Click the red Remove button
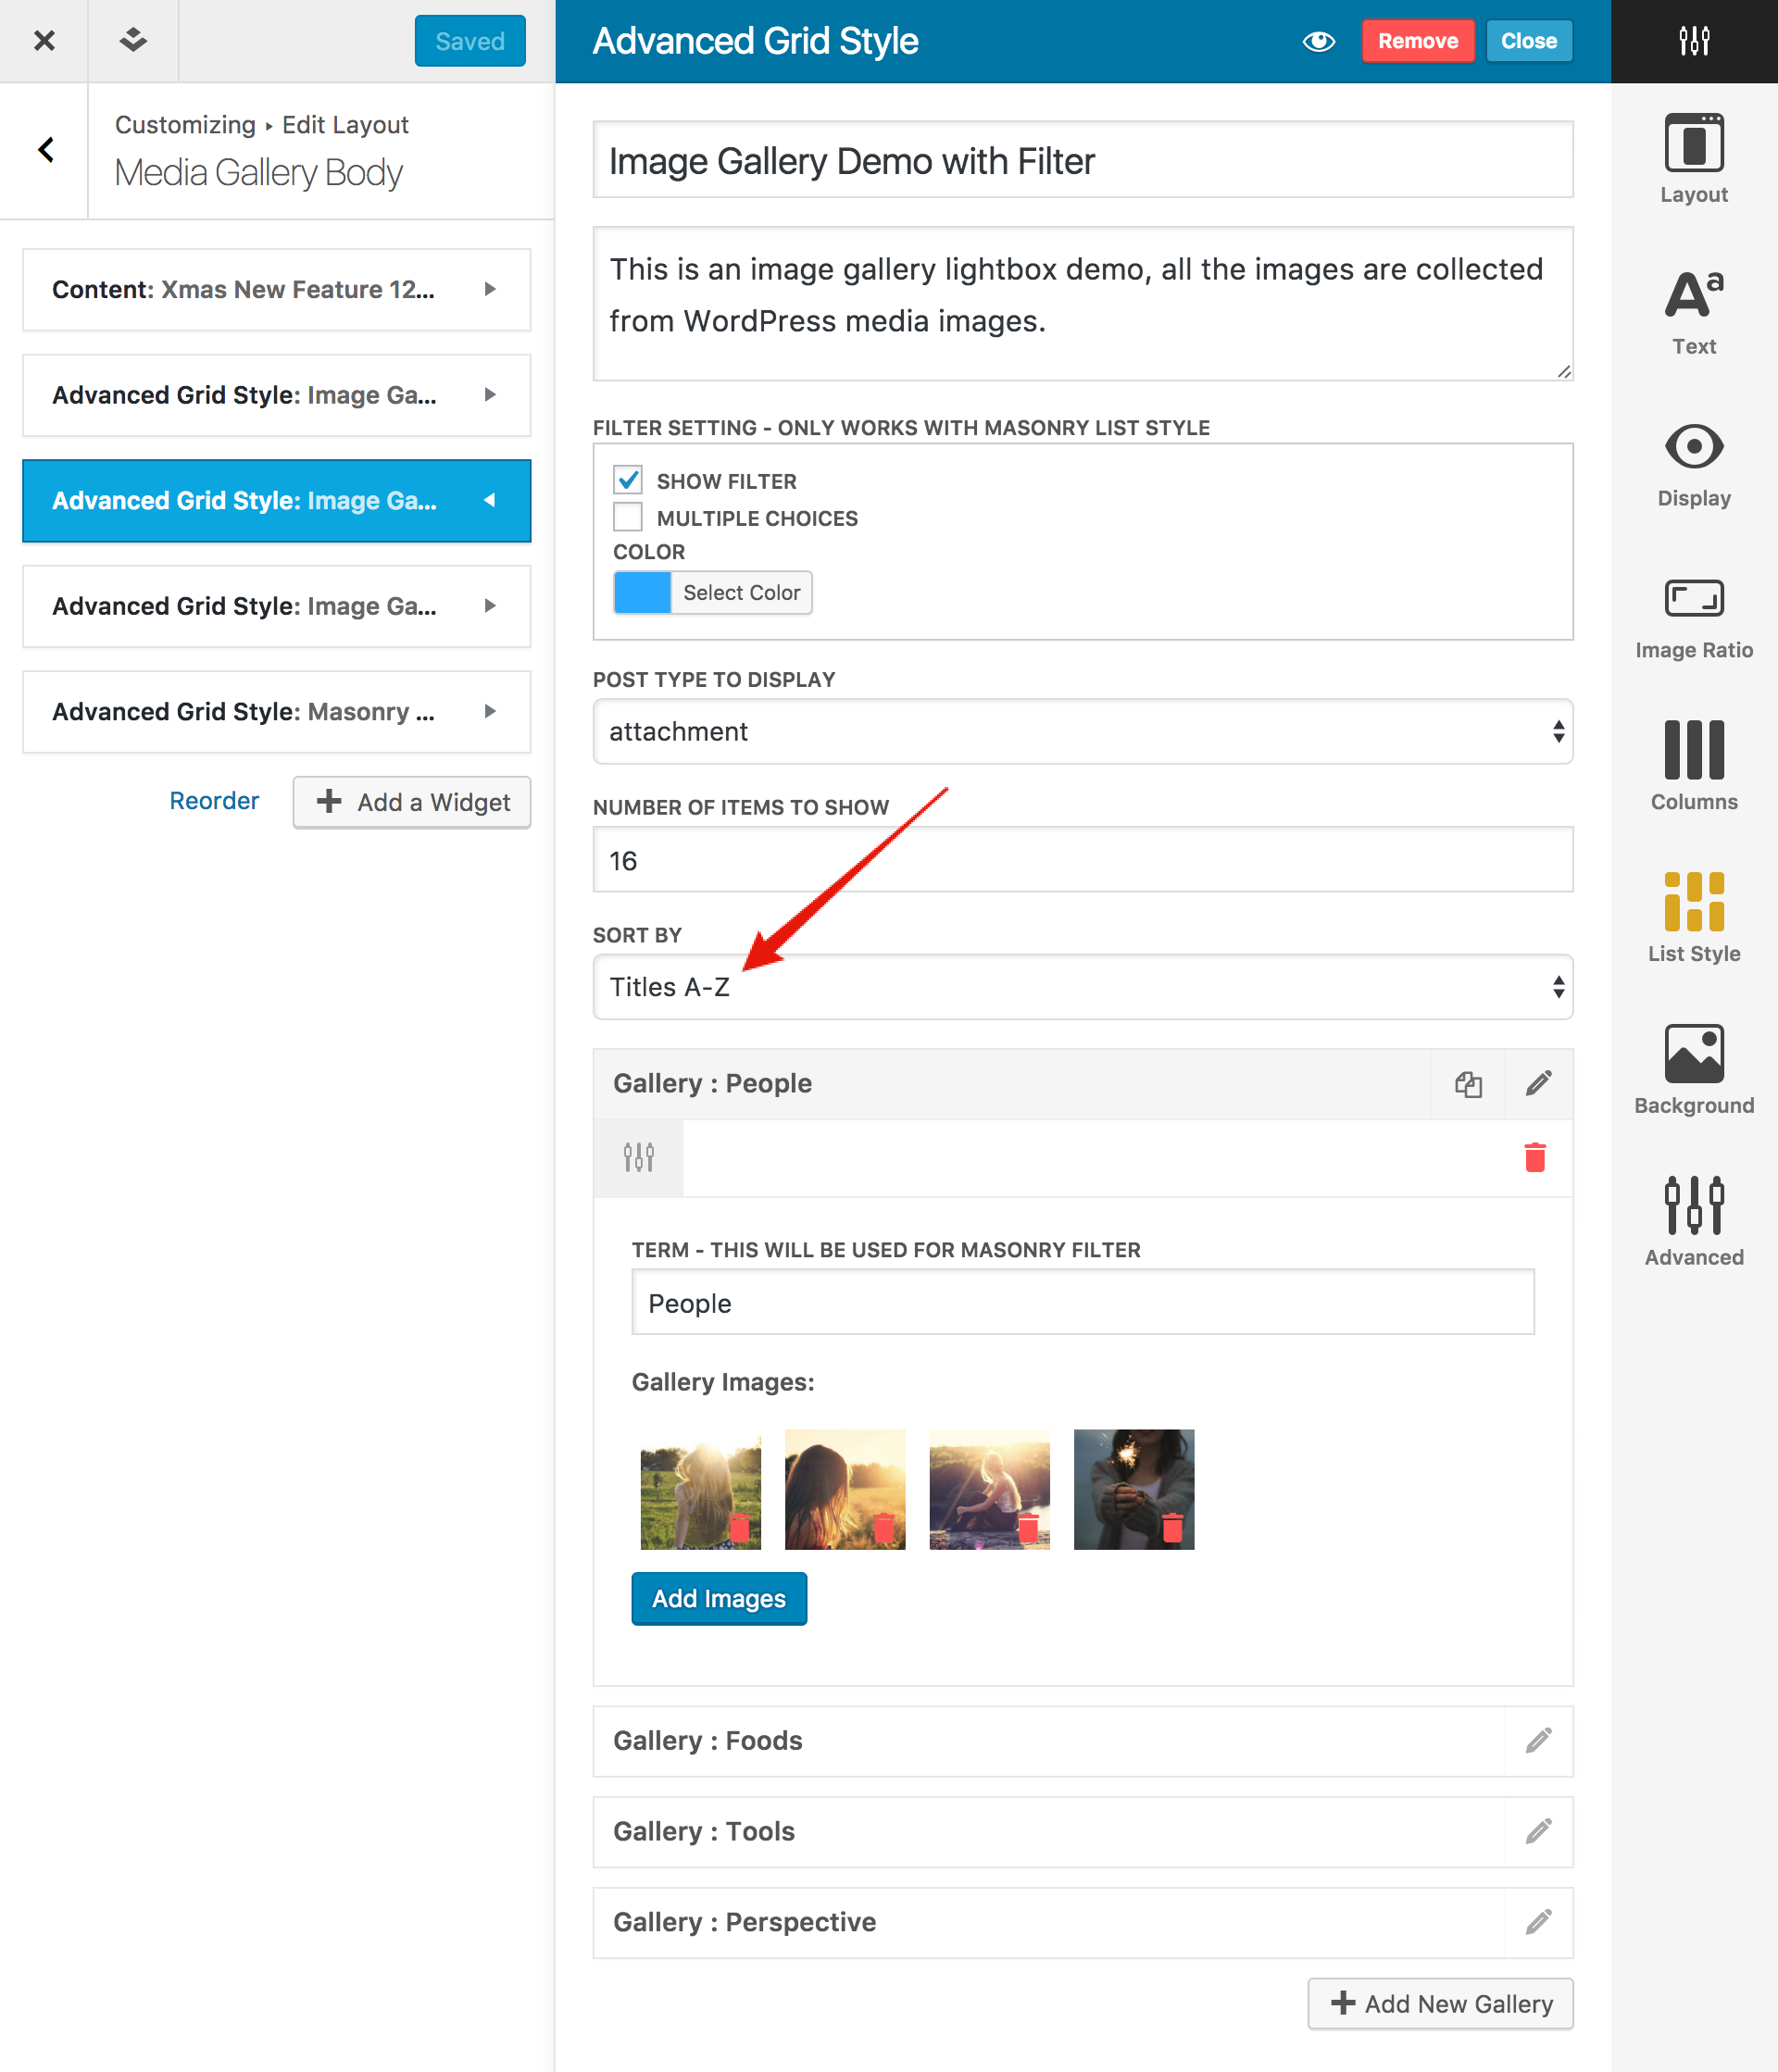The image size is (1778, 2072). (1418, 41)
